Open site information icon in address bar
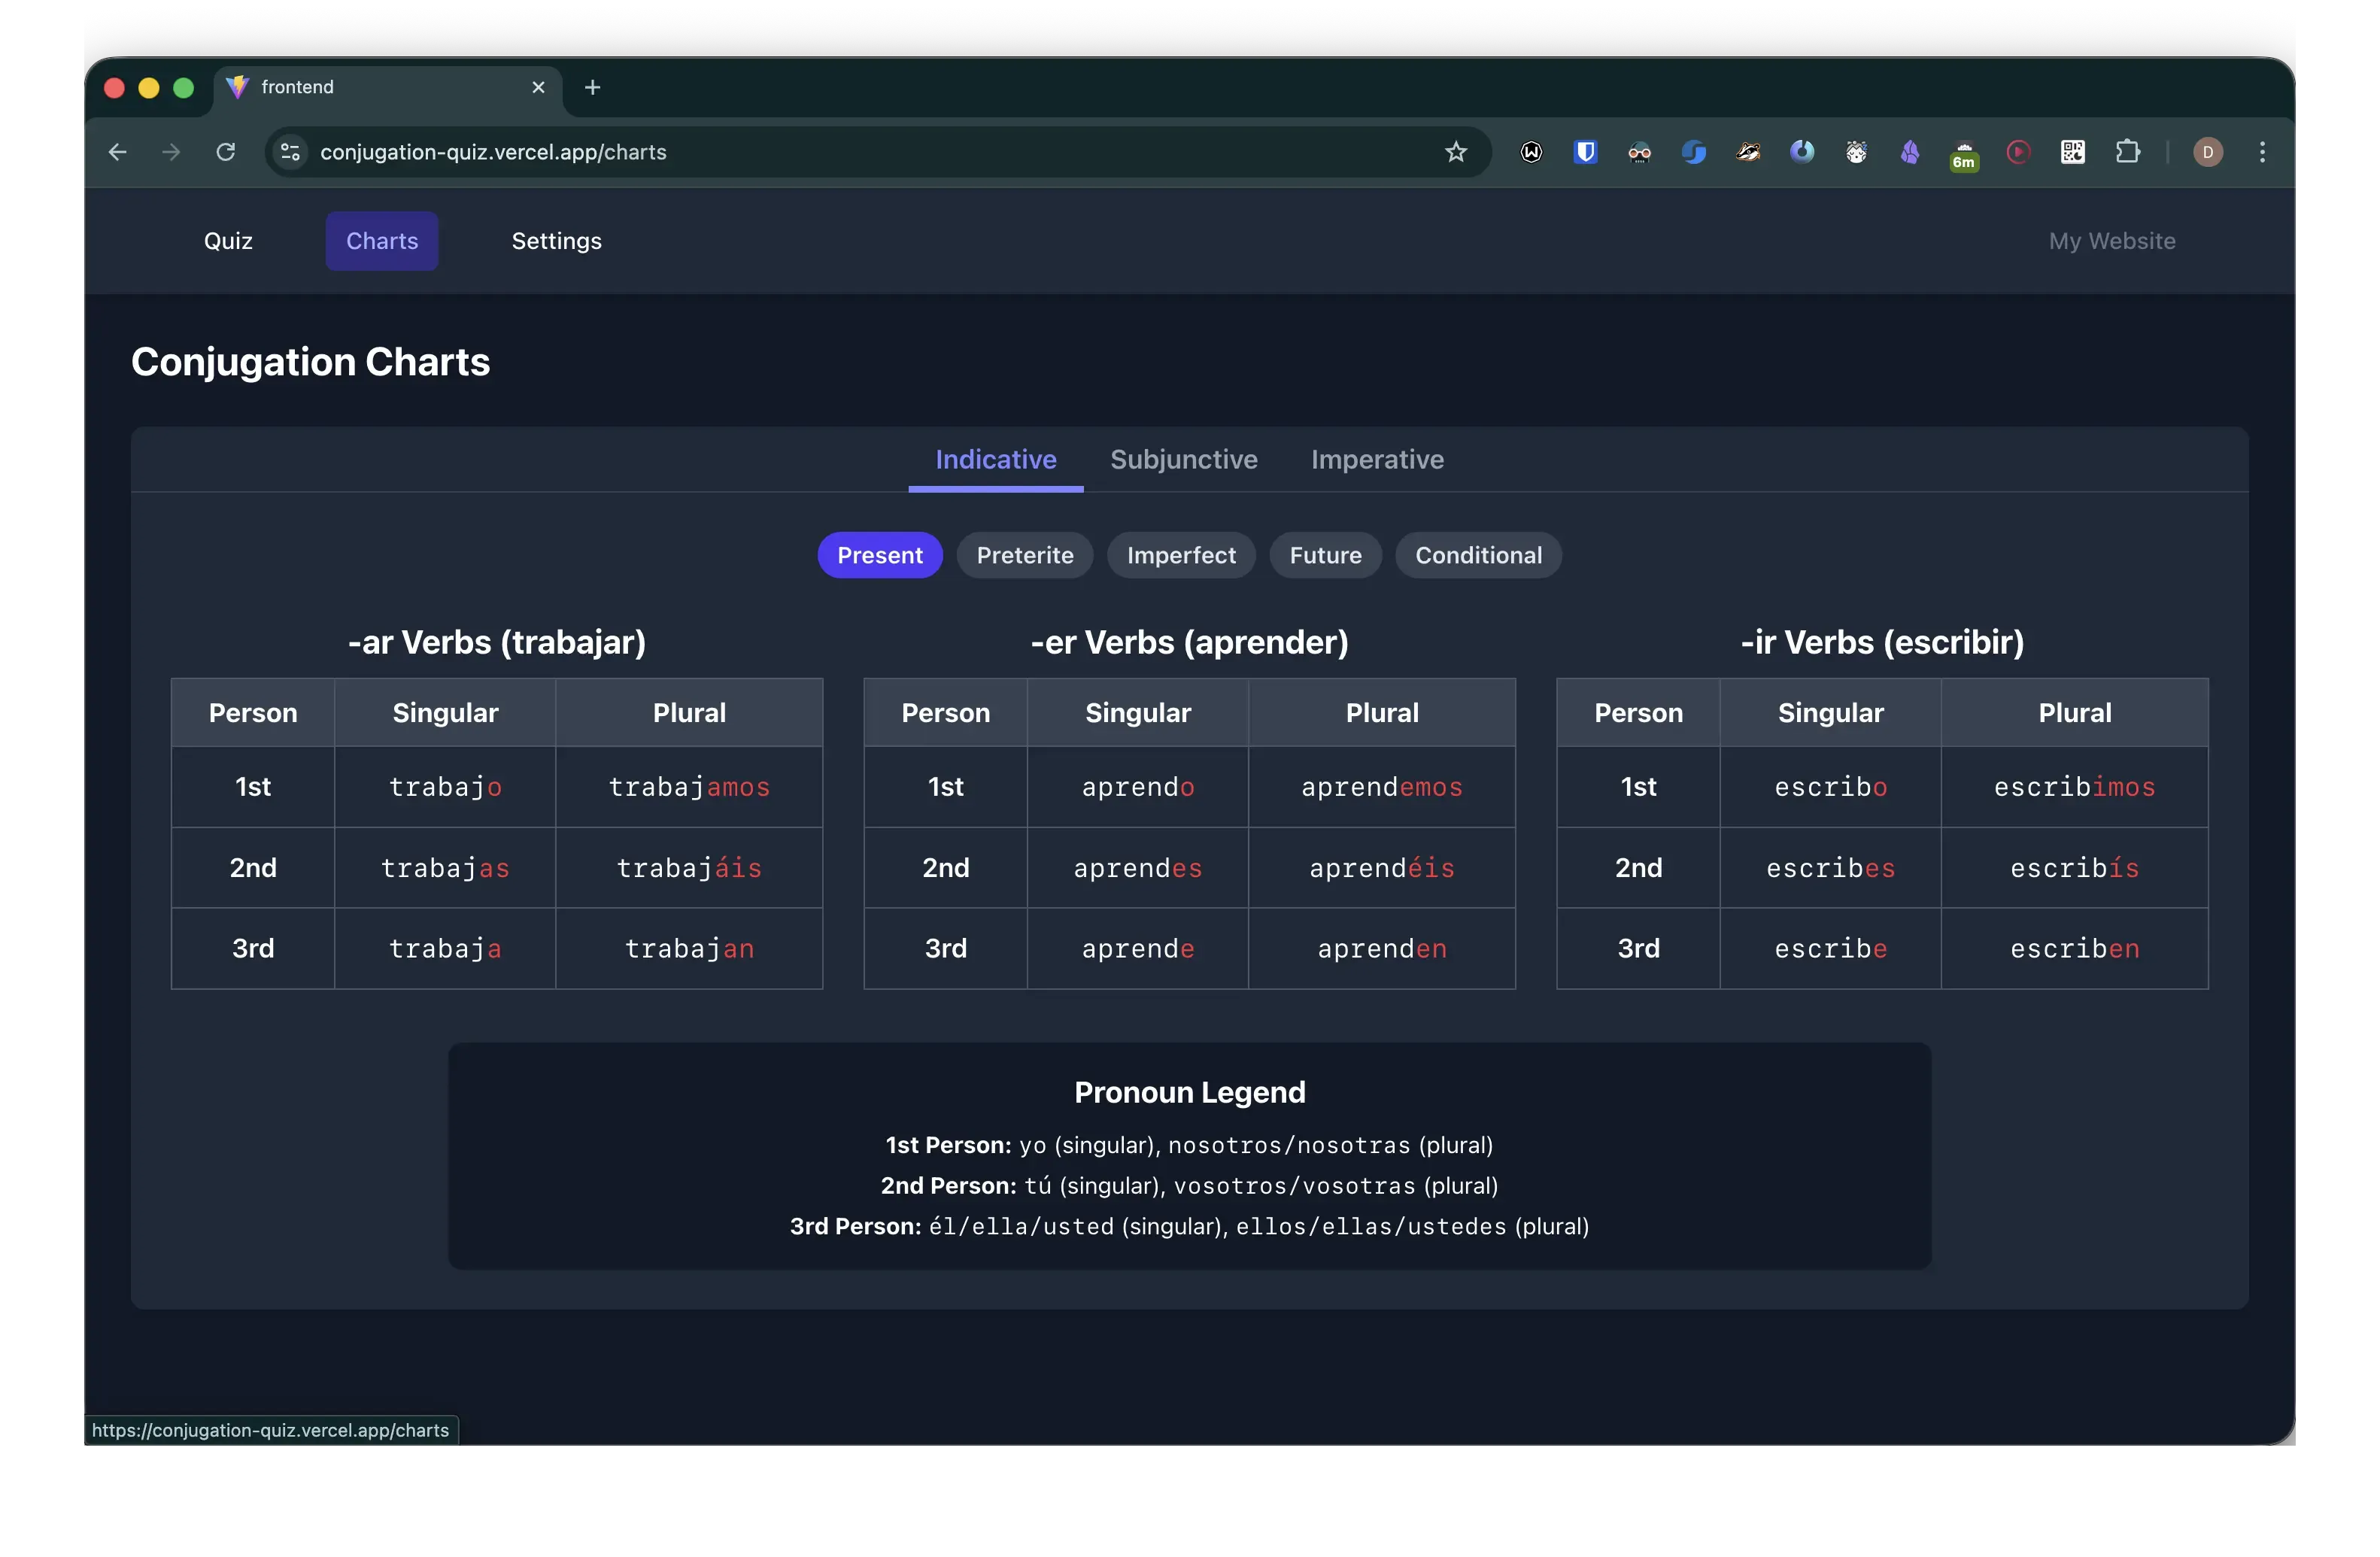This screenshot has width=2380, height=1557. 290,152
